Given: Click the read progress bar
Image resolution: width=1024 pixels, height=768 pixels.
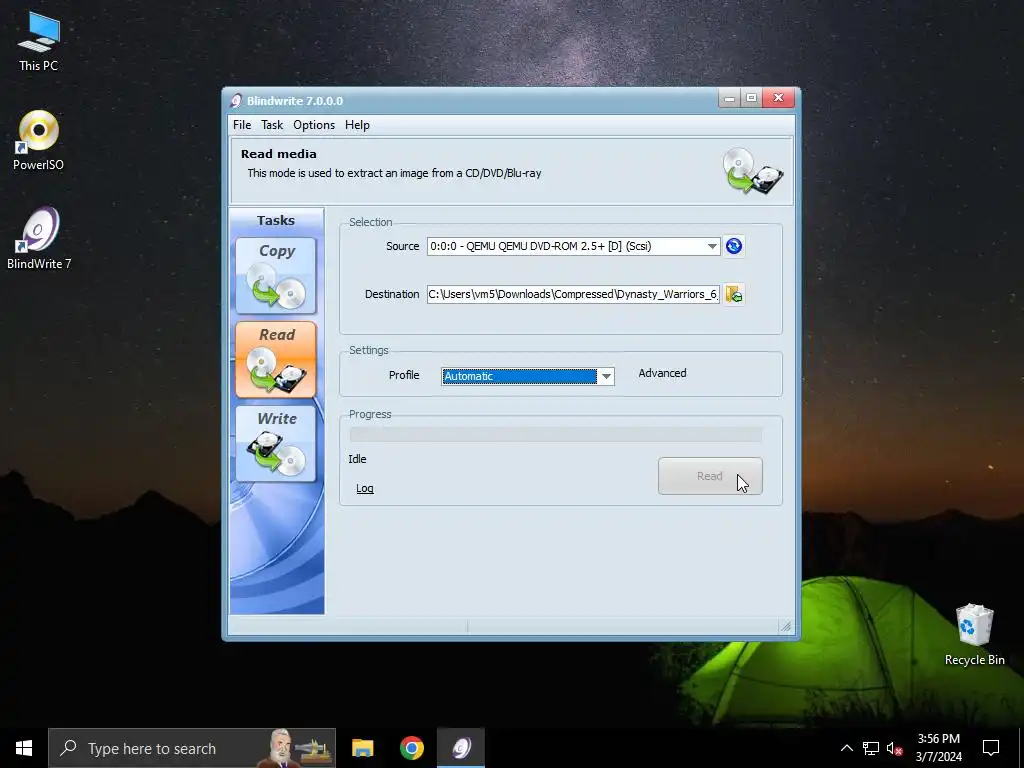Looking at the screenshot, I should pos(556,434).
